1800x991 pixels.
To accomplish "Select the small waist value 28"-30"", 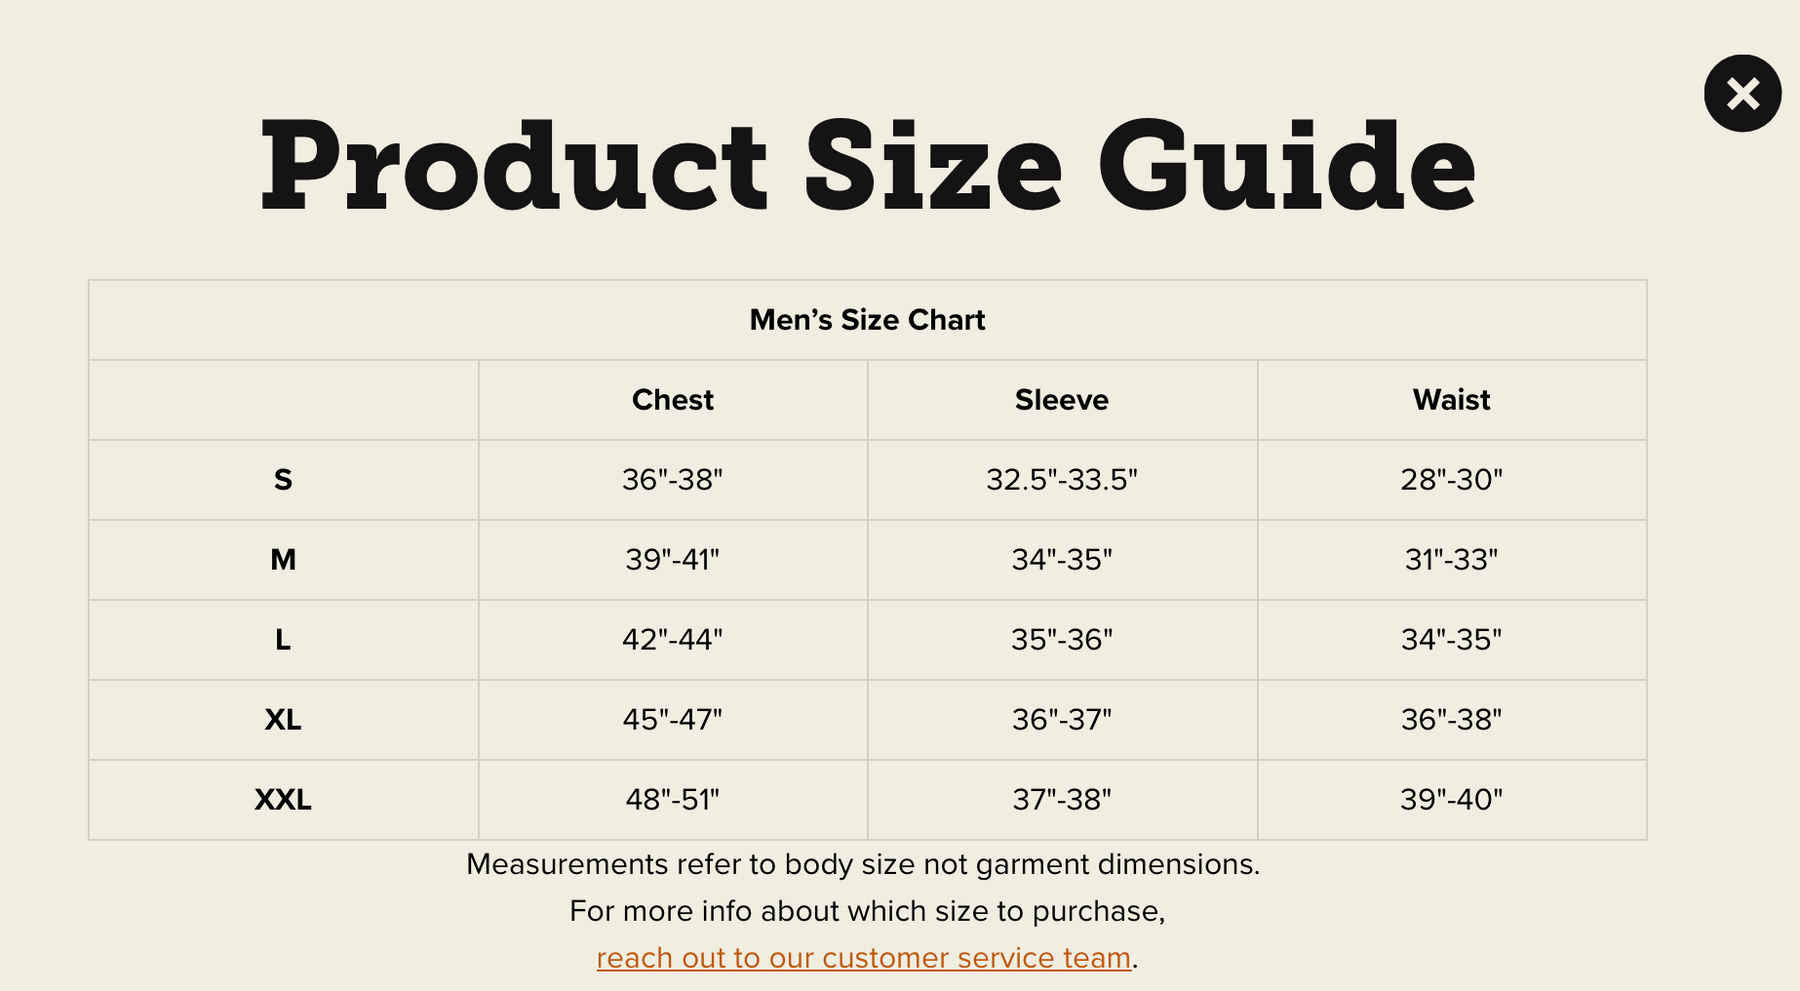I will tap(1451, 480).
